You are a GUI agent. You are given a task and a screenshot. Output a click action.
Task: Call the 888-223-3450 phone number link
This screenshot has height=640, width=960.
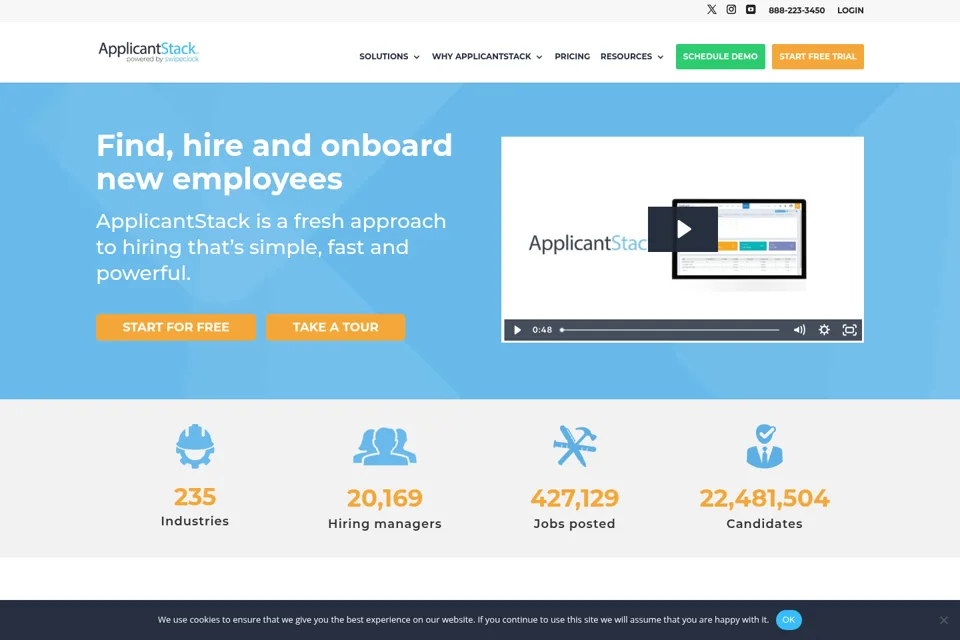click(797, 10)
